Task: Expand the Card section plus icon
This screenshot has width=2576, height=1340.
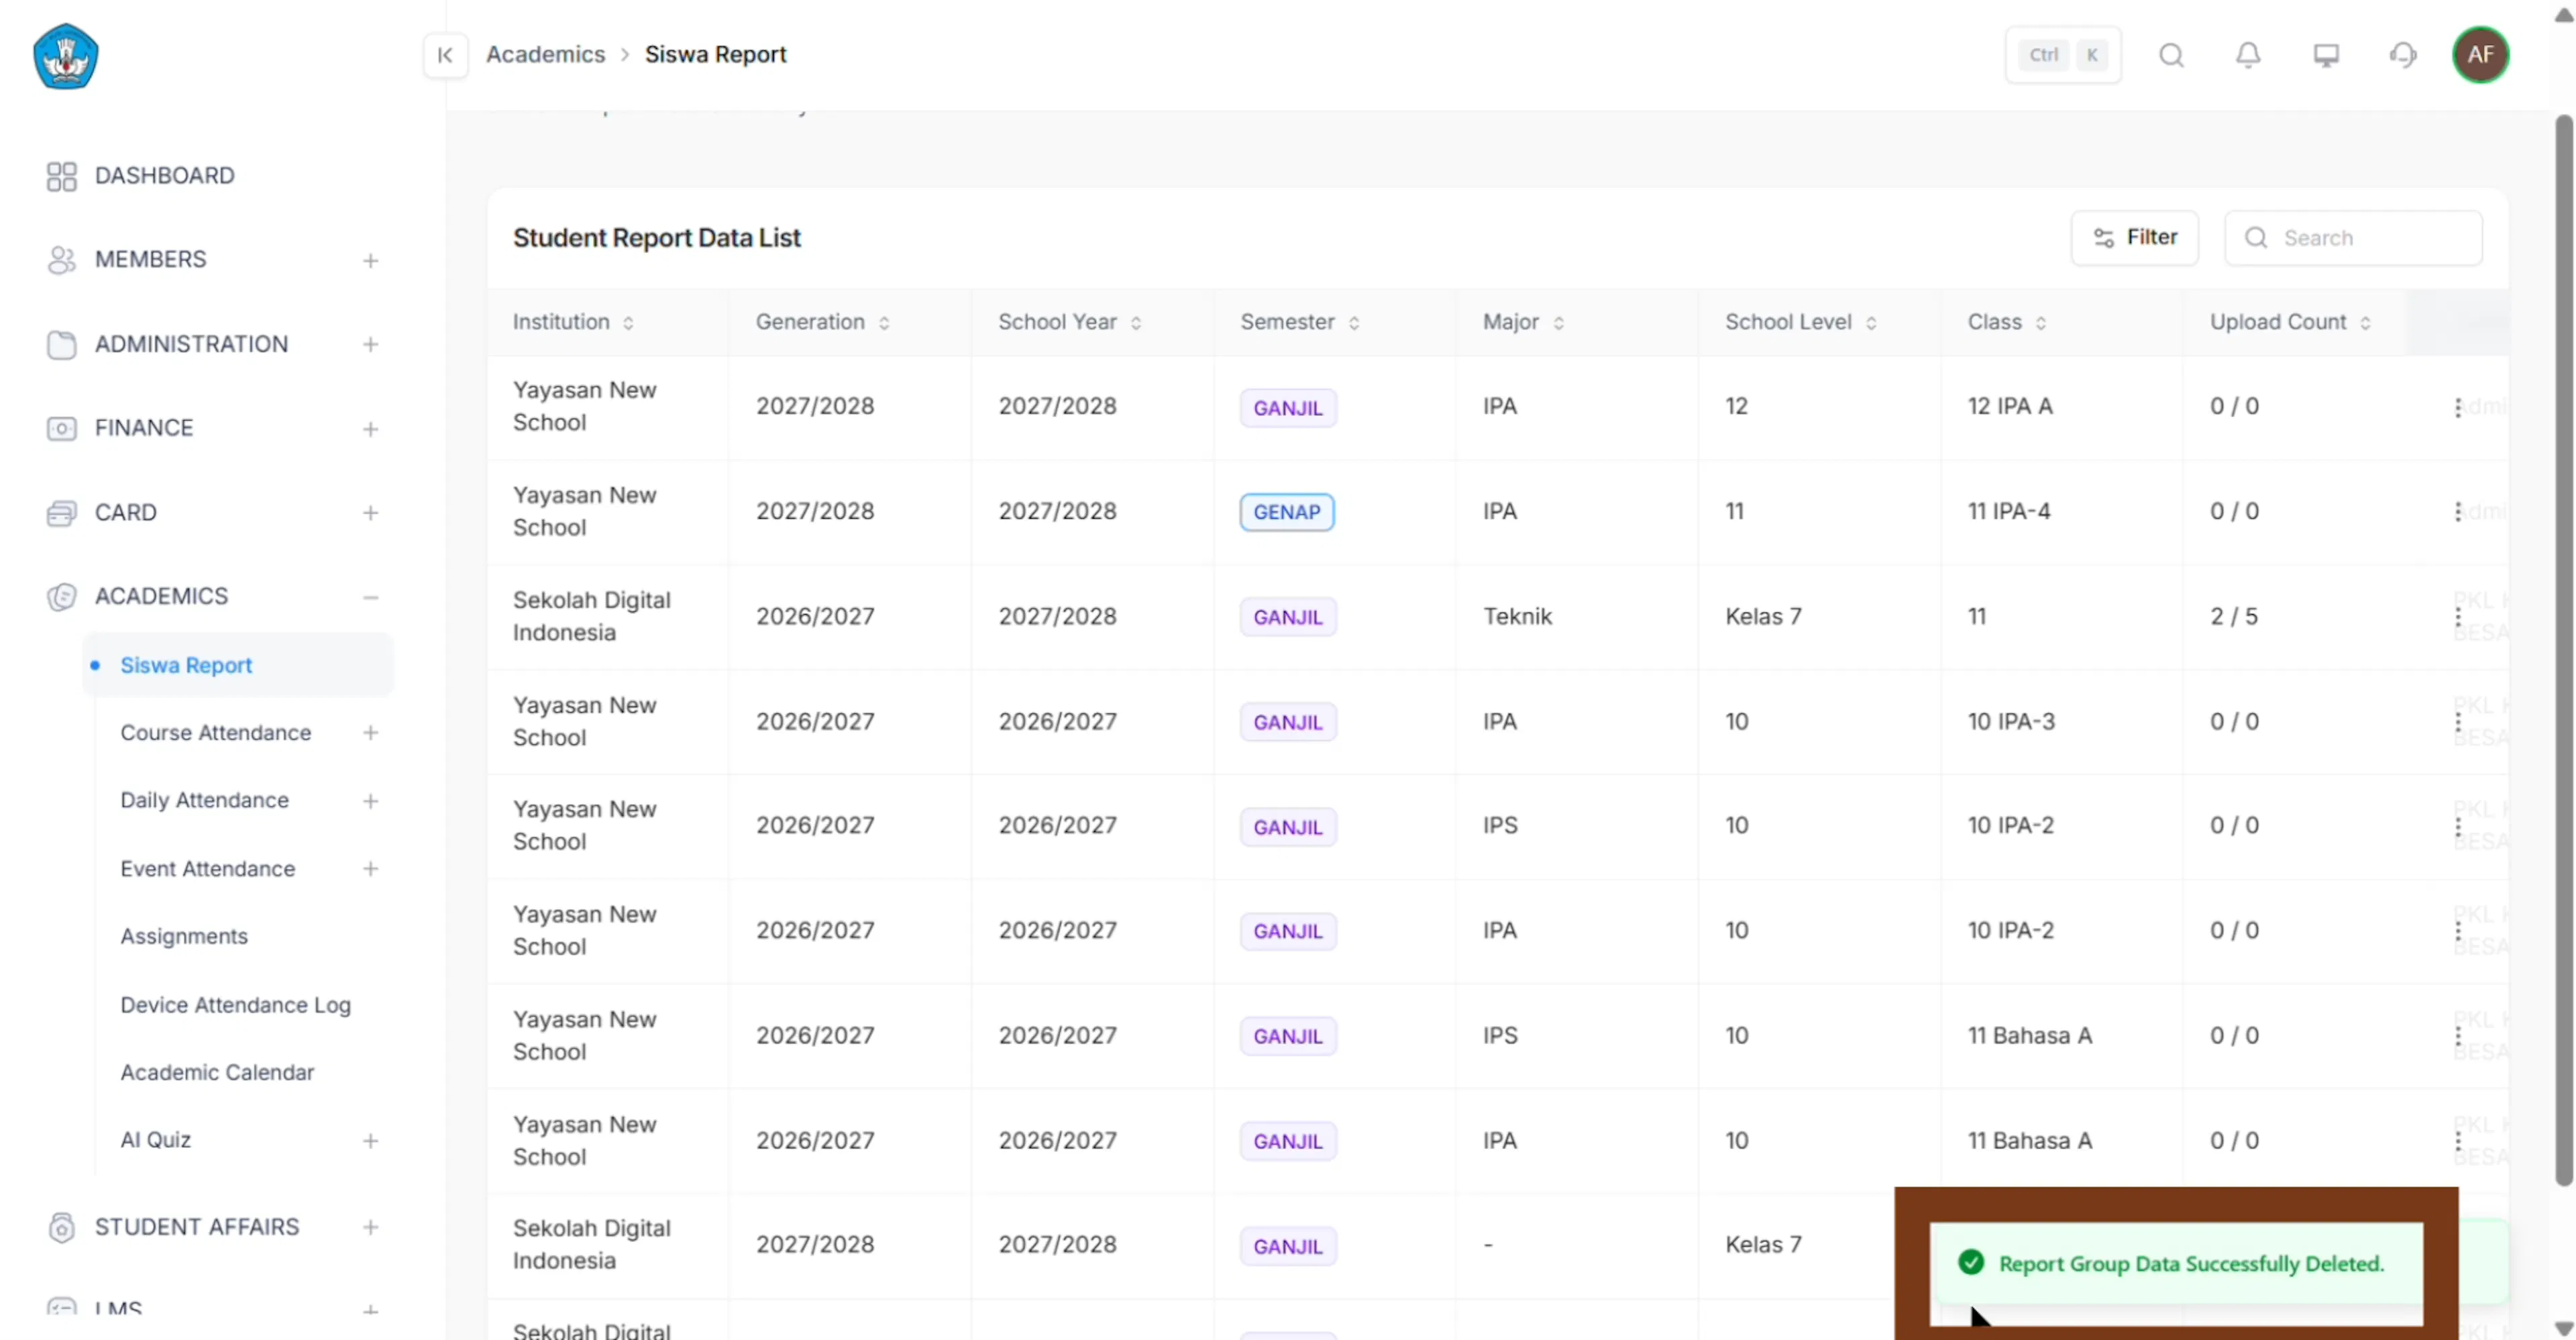Action: [x=370, y=513]
